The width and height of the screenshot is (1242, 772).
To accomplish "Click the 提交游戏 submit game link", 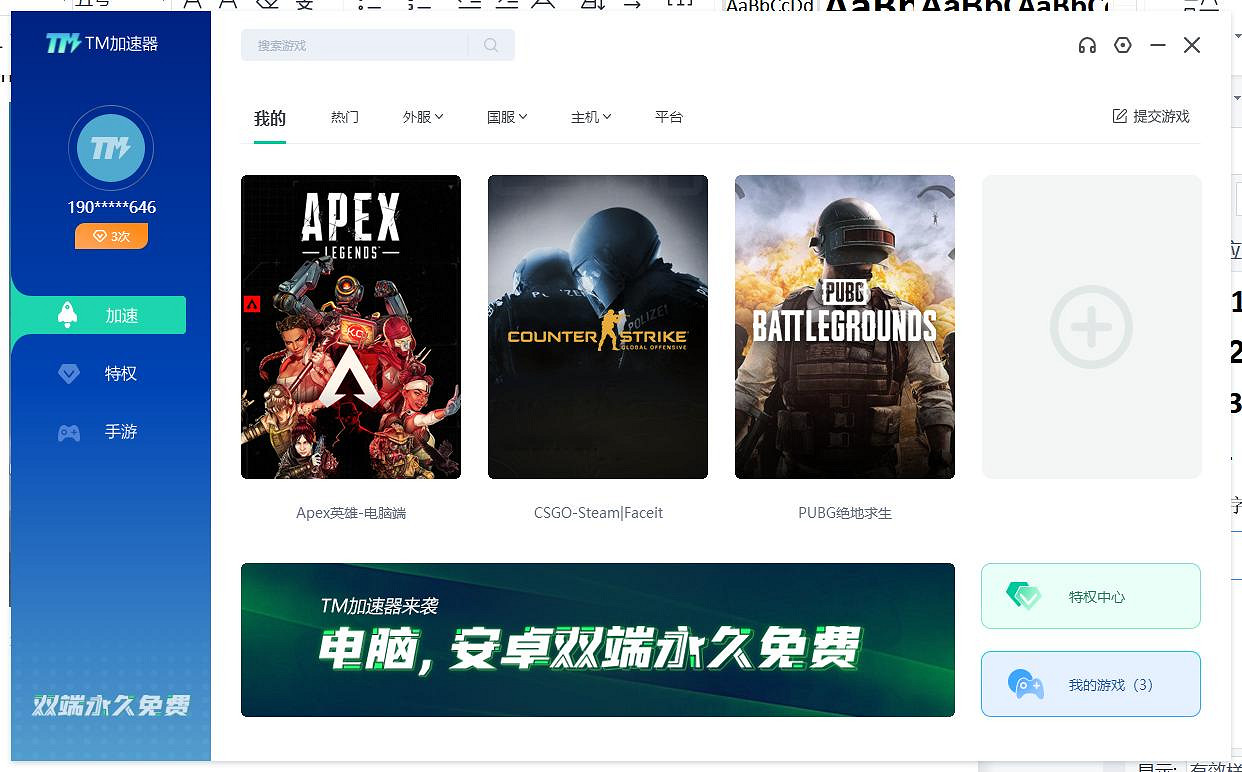I will [1150, 116].
